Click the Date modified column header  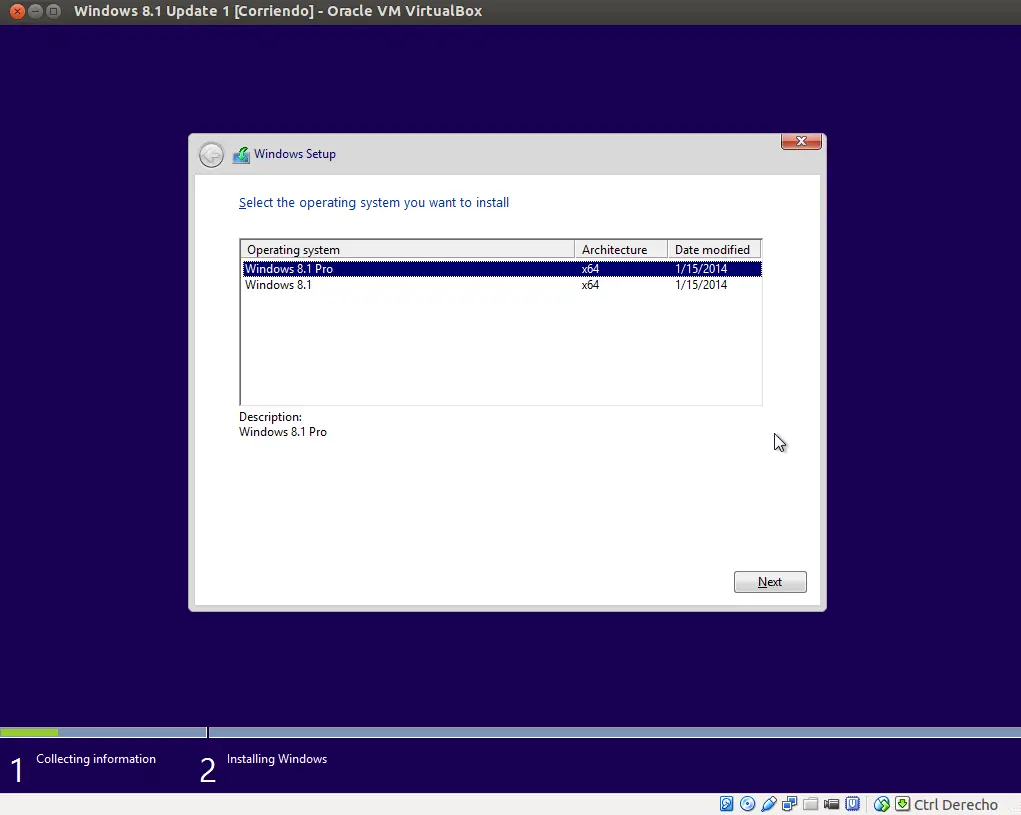click(x=714, y=250)
